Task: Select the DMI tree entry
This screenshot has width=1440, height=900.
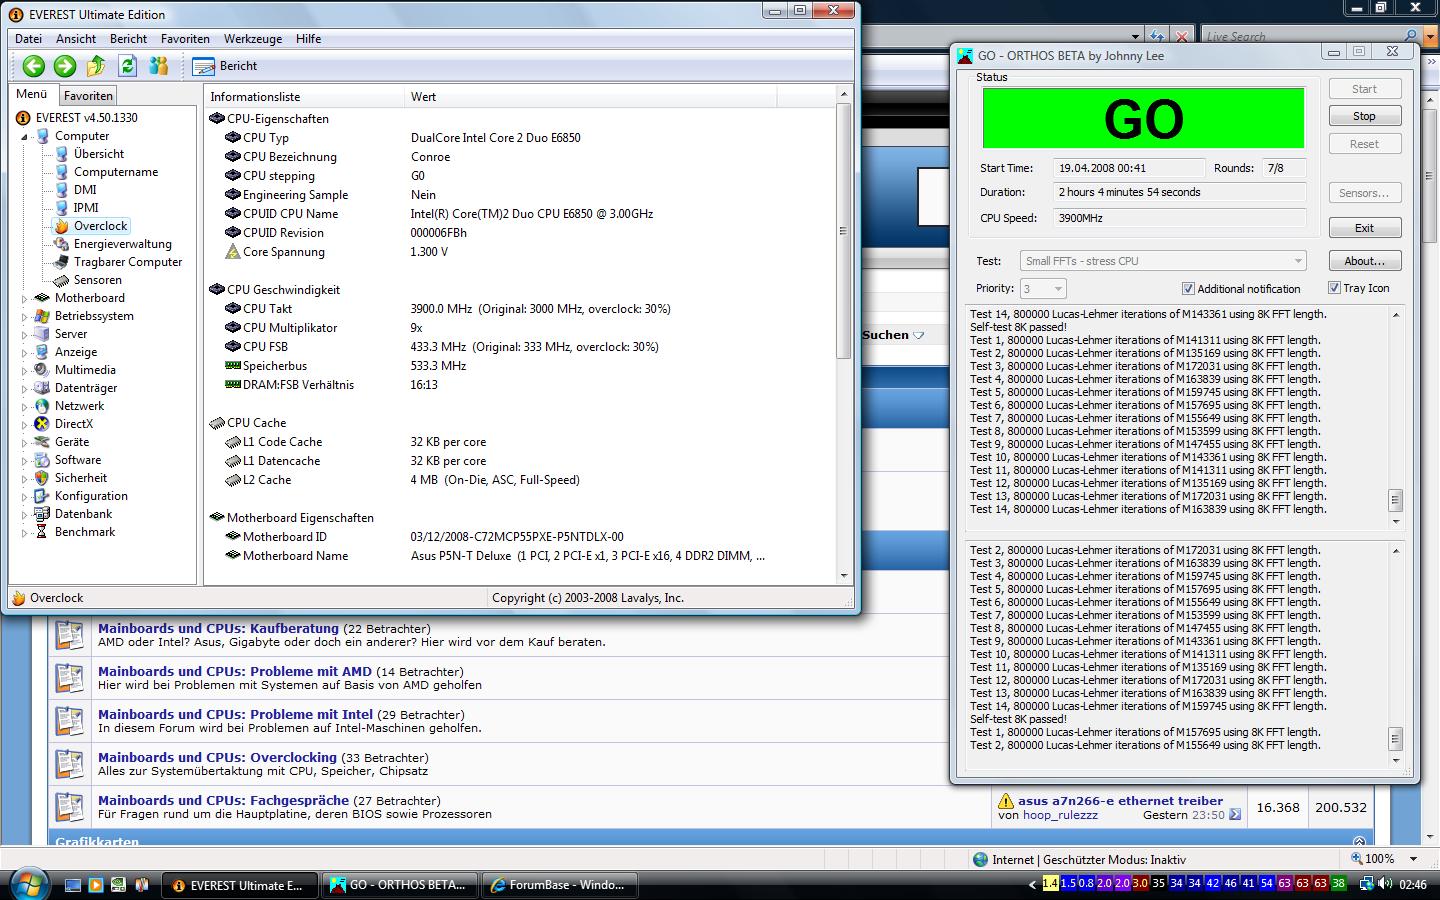Action: [85, 190]
